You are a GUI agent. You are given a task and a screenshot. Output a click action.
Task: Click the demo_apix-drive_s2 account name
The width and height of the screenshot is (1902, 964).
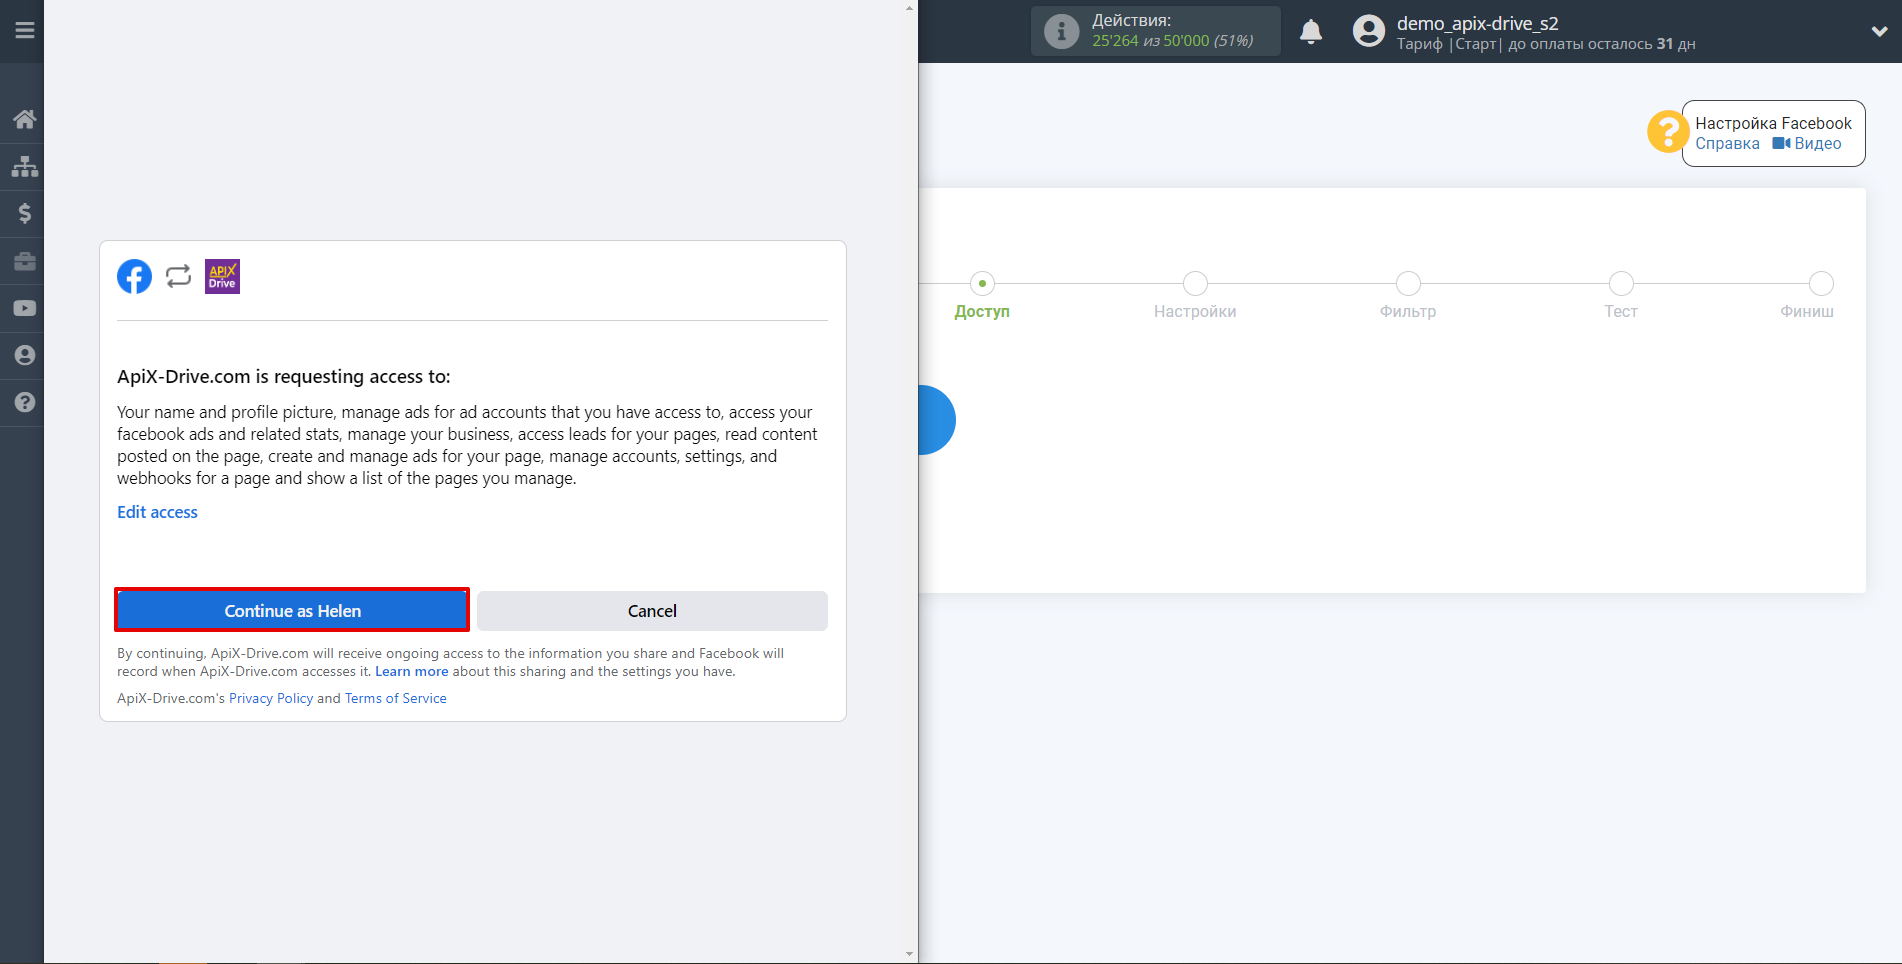tap(1477, 22)
